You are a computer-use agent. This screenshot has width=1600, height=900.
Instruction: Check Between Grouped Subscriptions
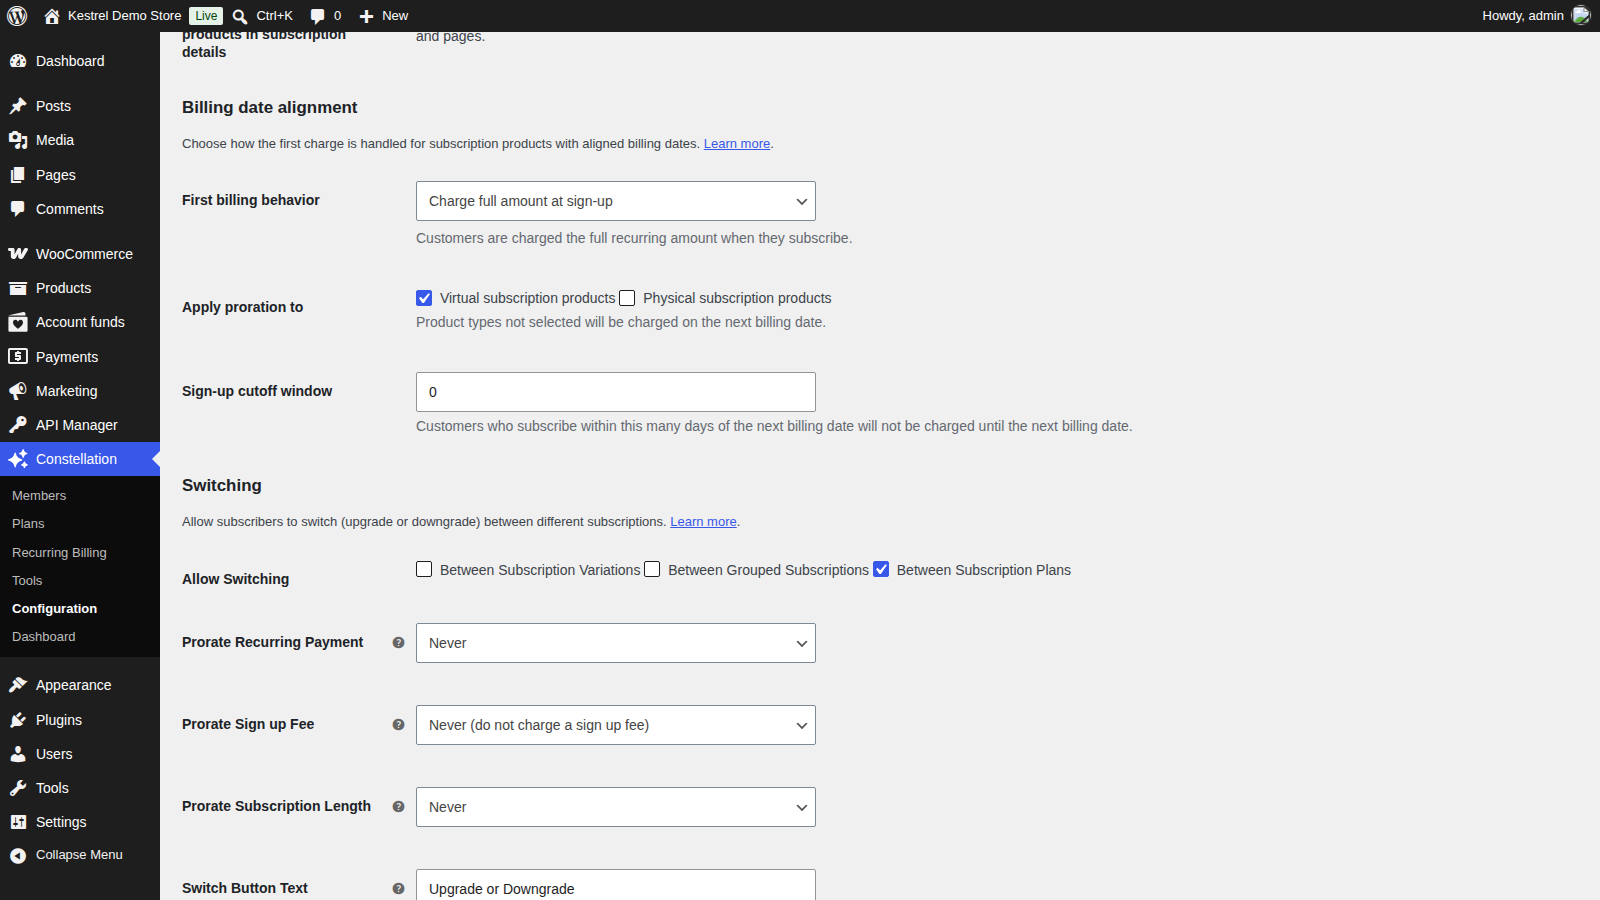point(652,569)
